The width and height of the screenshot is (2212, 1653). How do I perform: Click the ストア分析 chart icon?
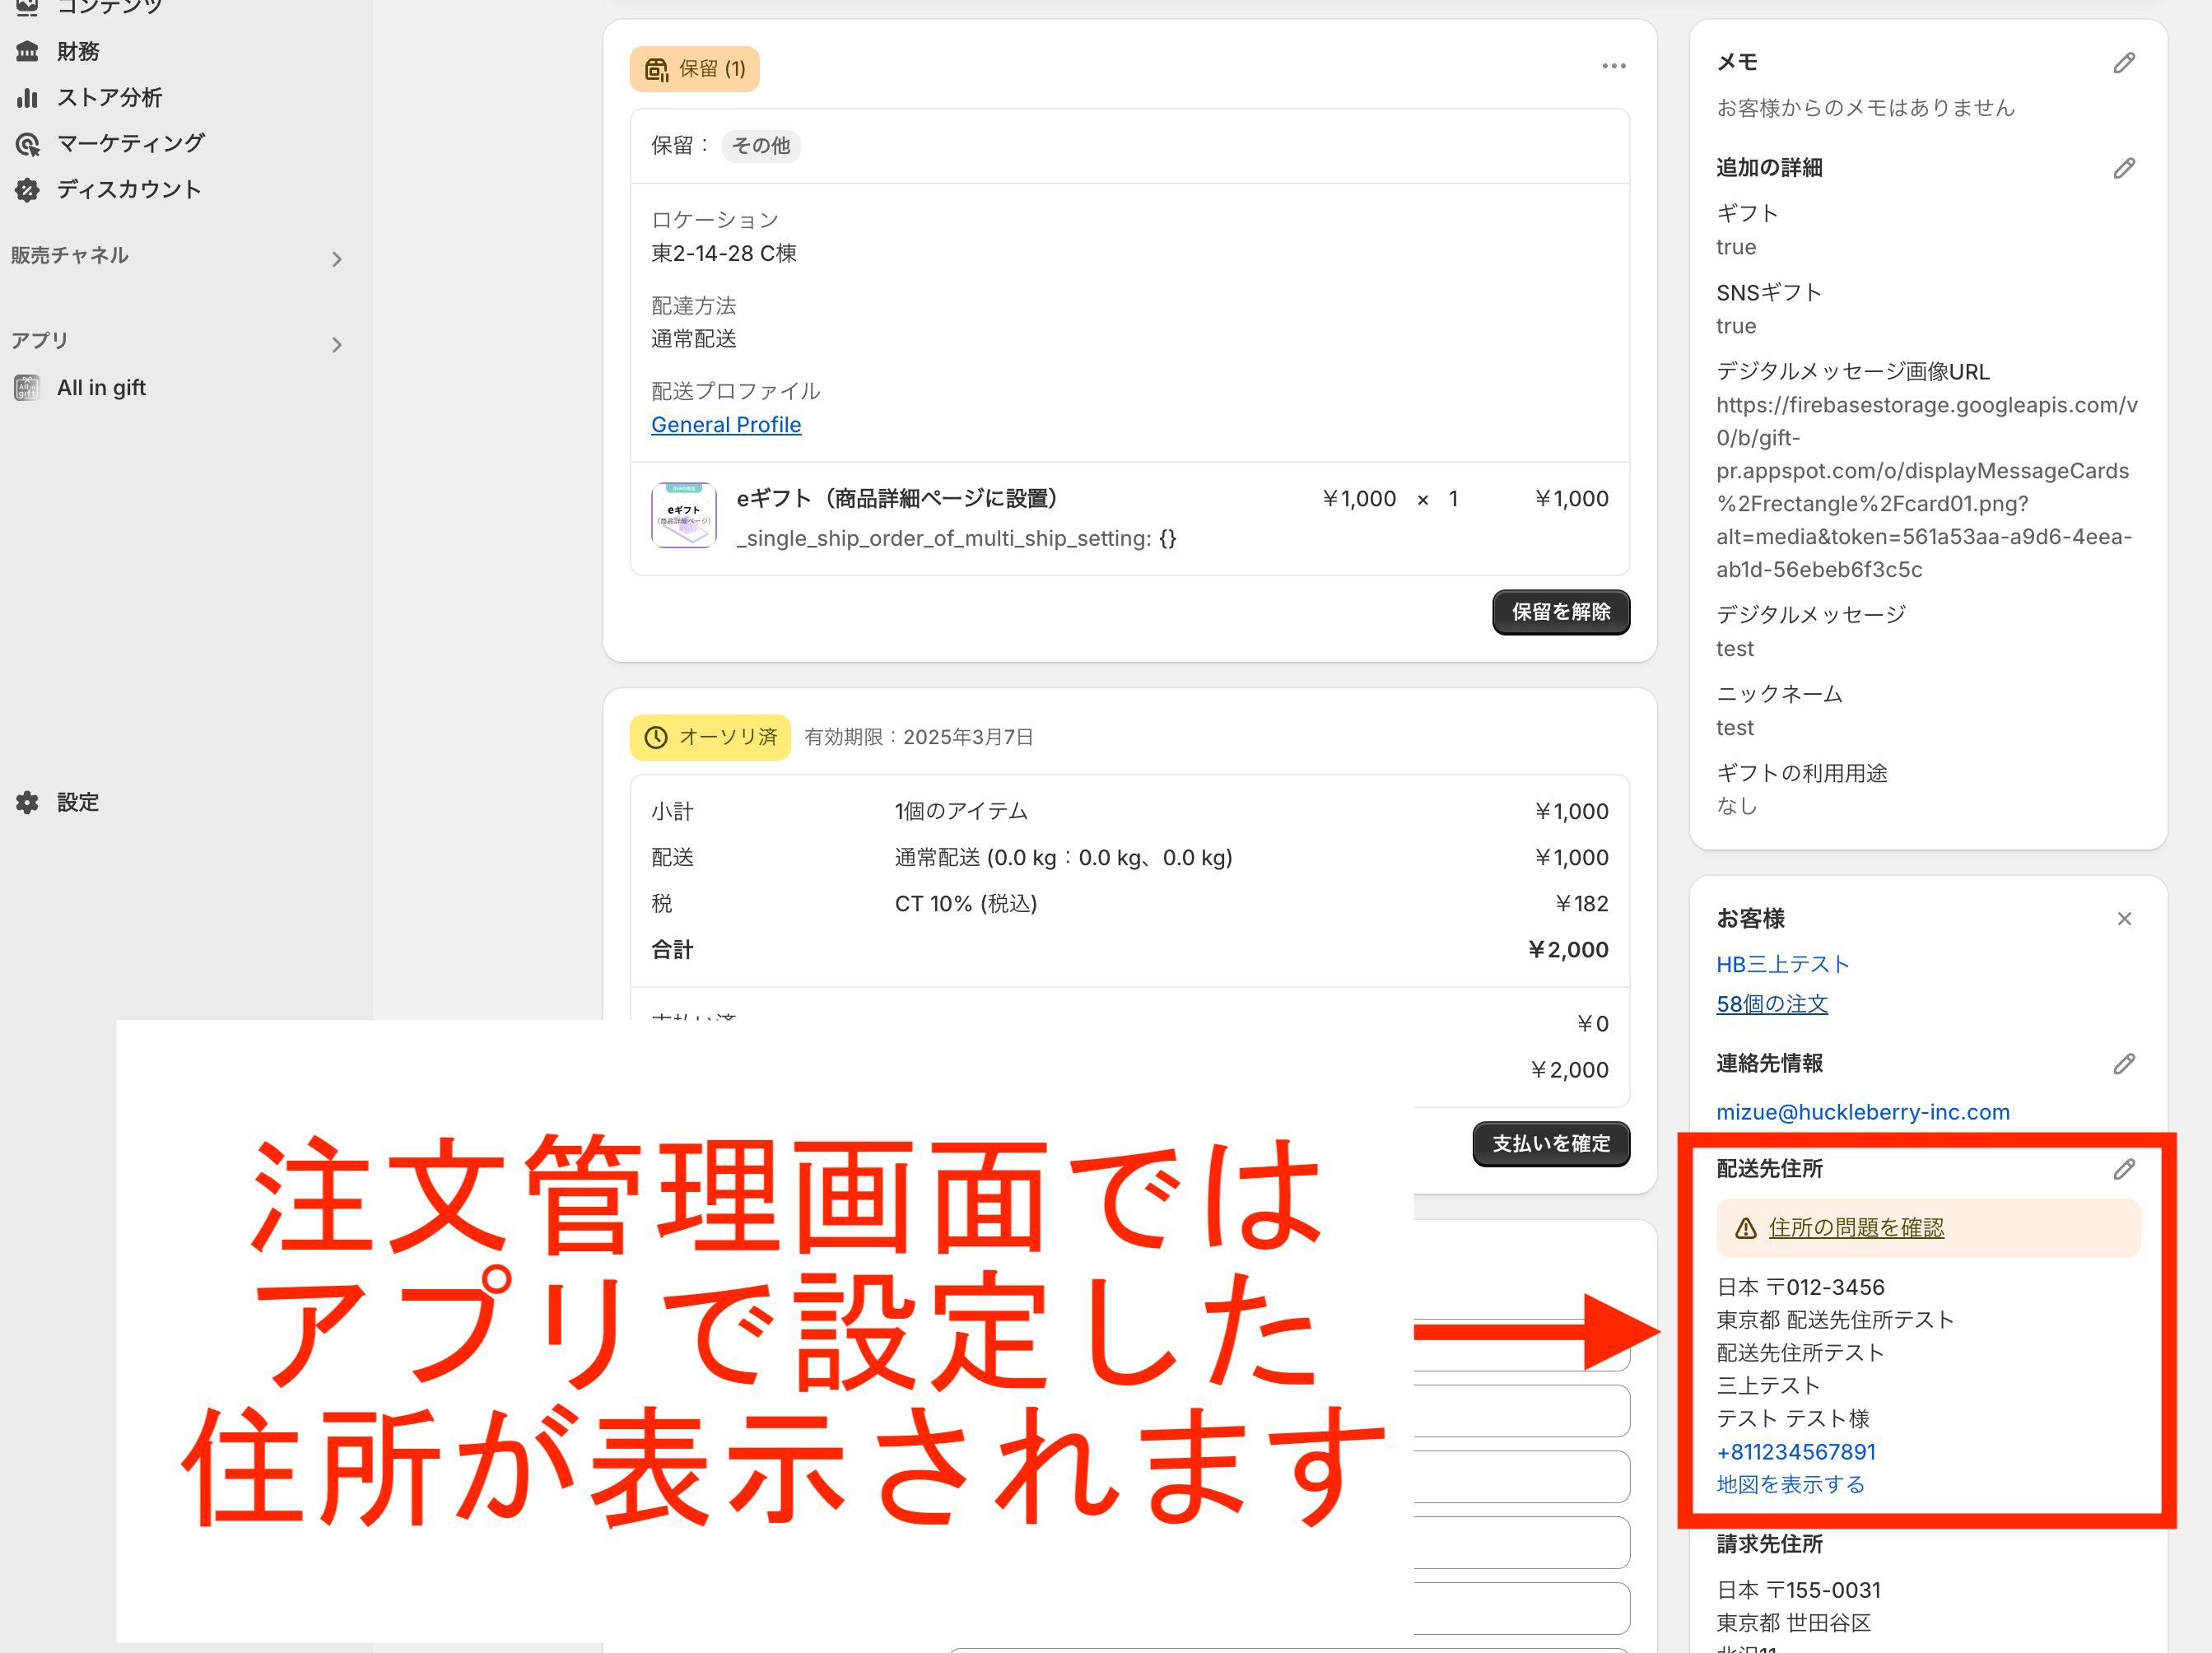tap(28, 98)
